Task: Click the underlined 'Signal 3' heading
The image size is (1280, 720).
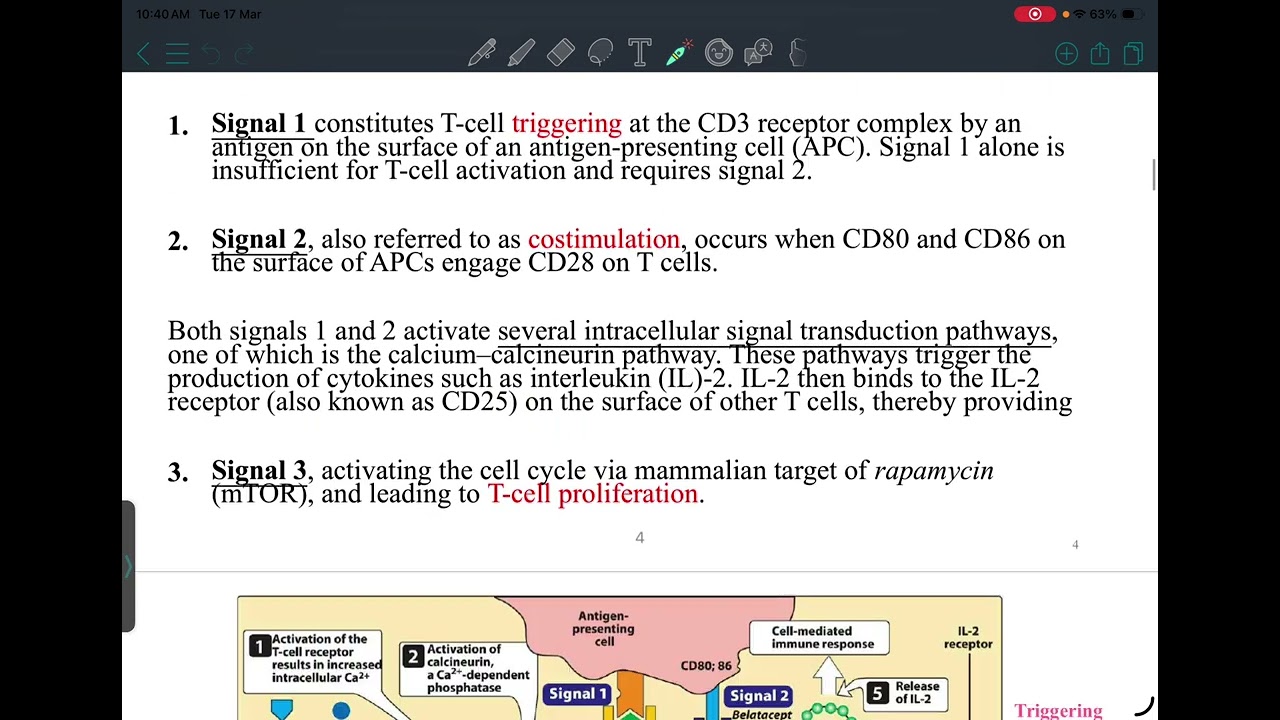Action: coord(259,471)
